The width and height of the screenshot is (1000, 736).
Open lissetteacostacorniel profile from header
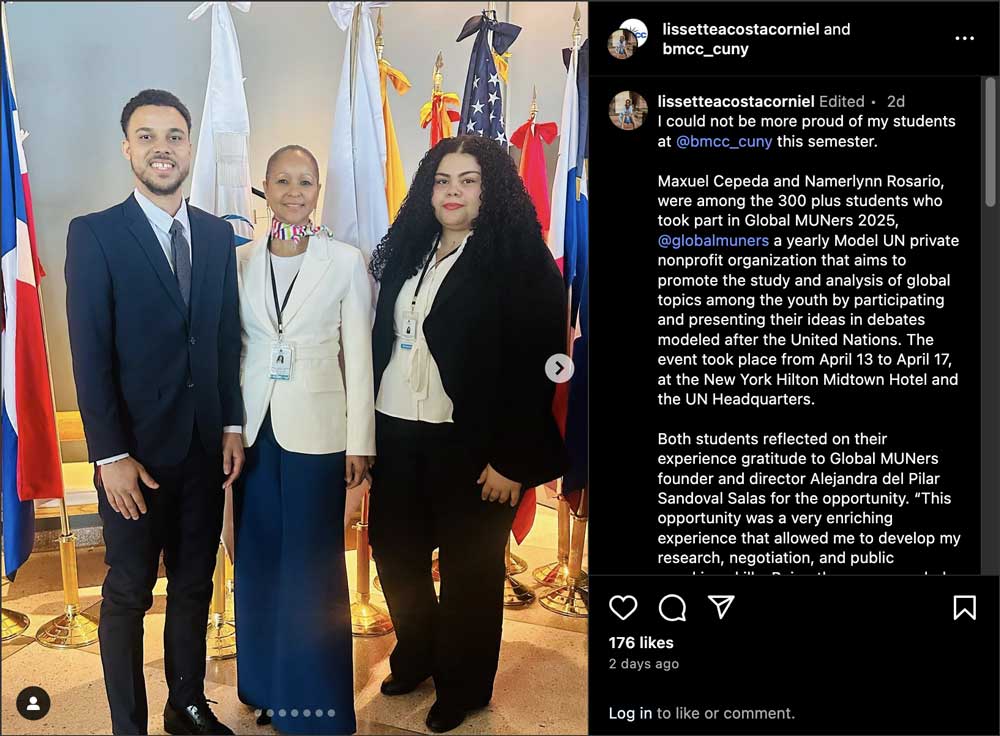tap(740, 29)
